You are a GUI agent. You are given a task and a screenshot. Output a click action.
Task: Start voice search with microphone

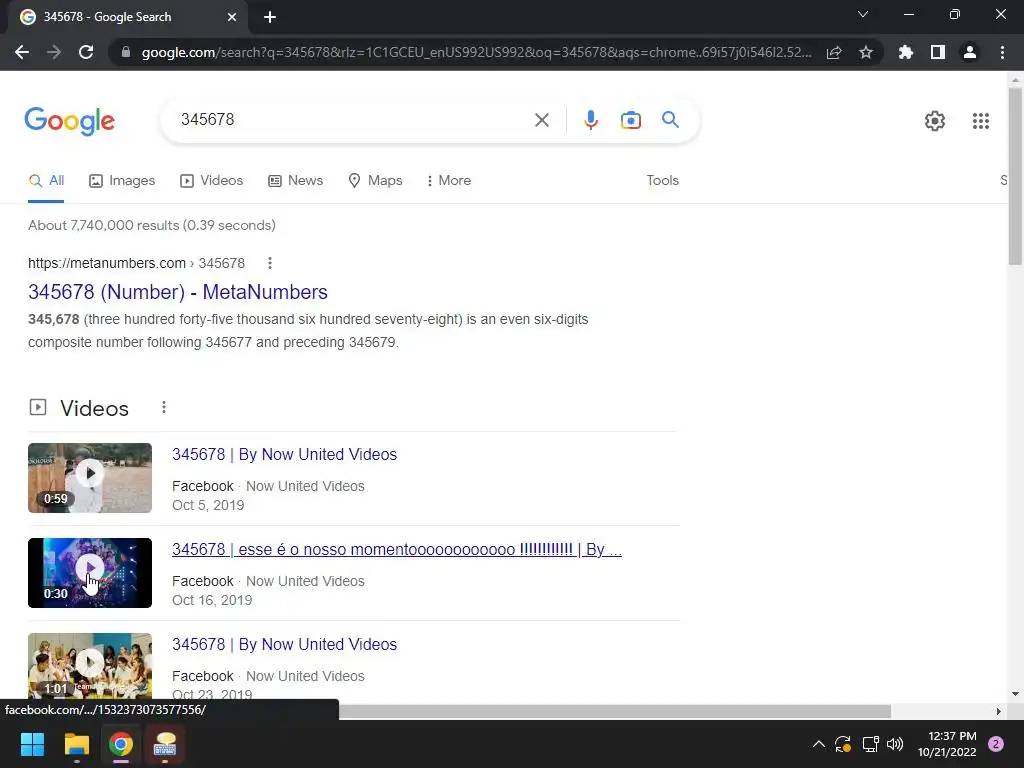point(591,120)
